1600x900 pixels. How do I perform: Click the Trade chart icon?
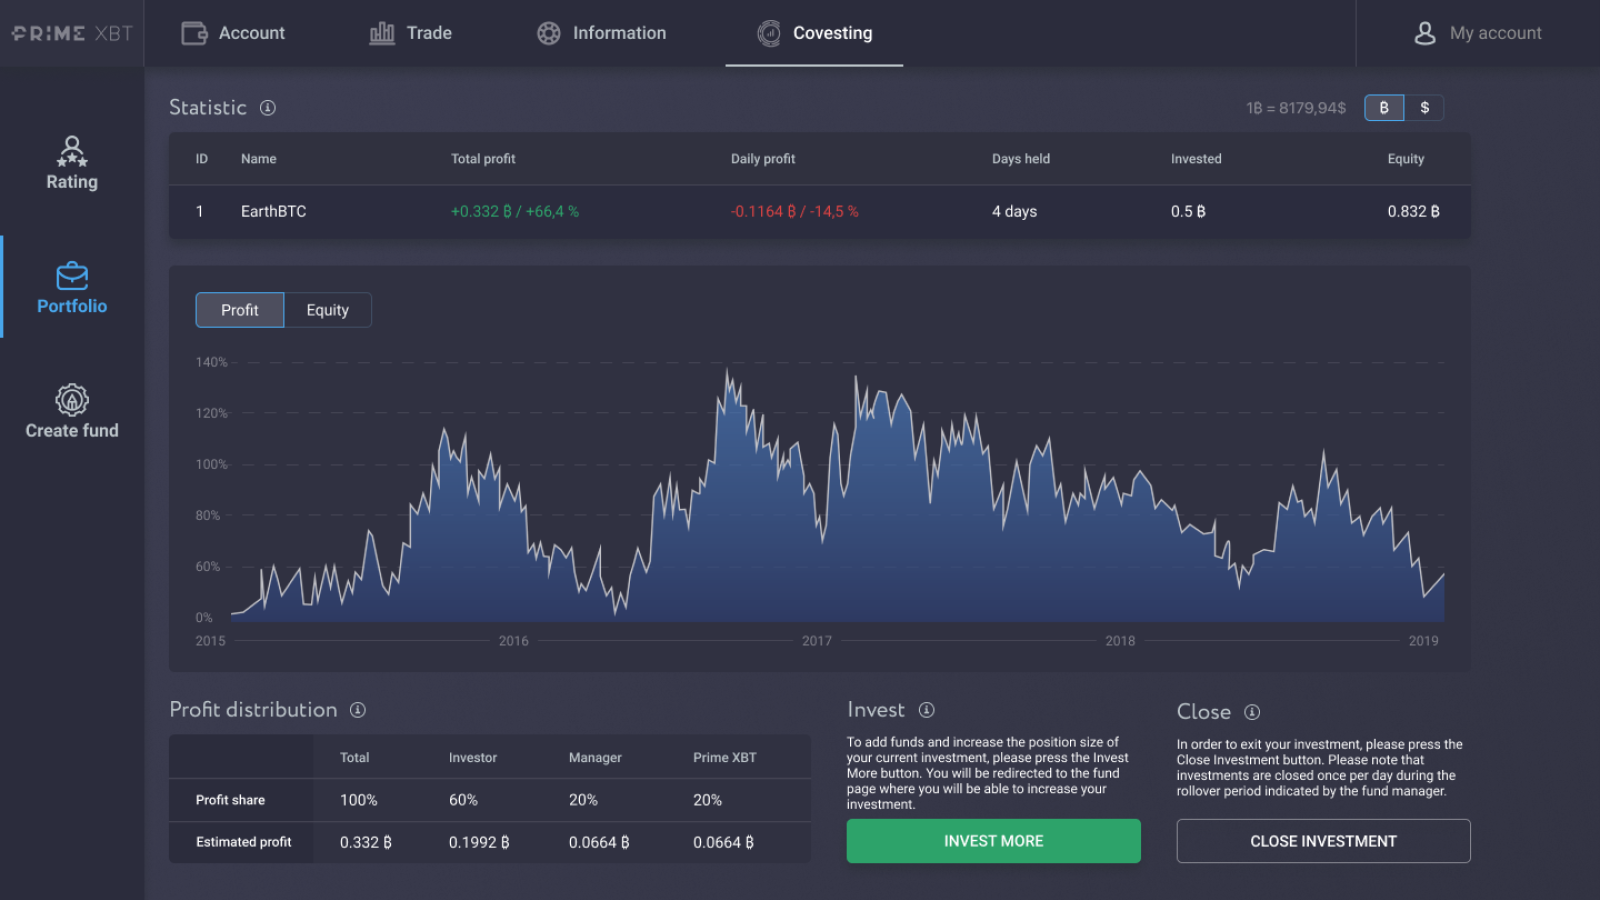coord(382,33)
